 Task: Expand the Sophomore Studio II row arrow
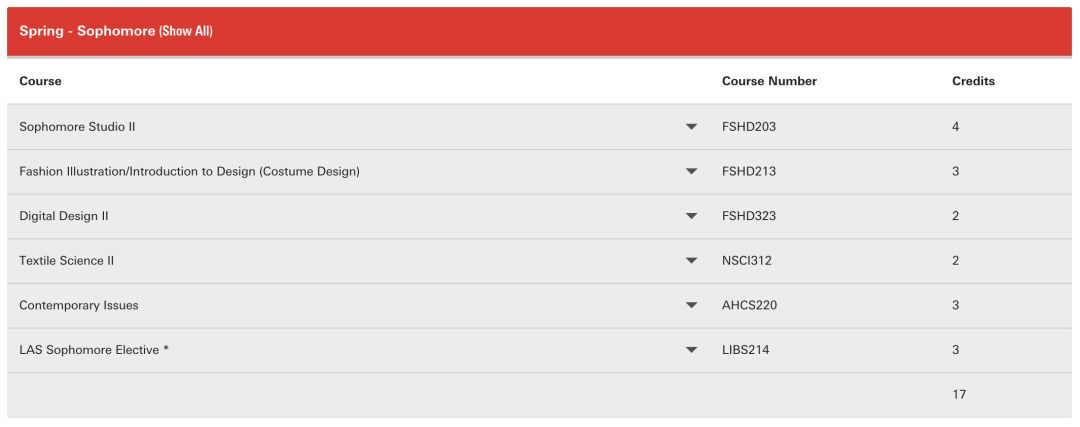pos(691,127)
